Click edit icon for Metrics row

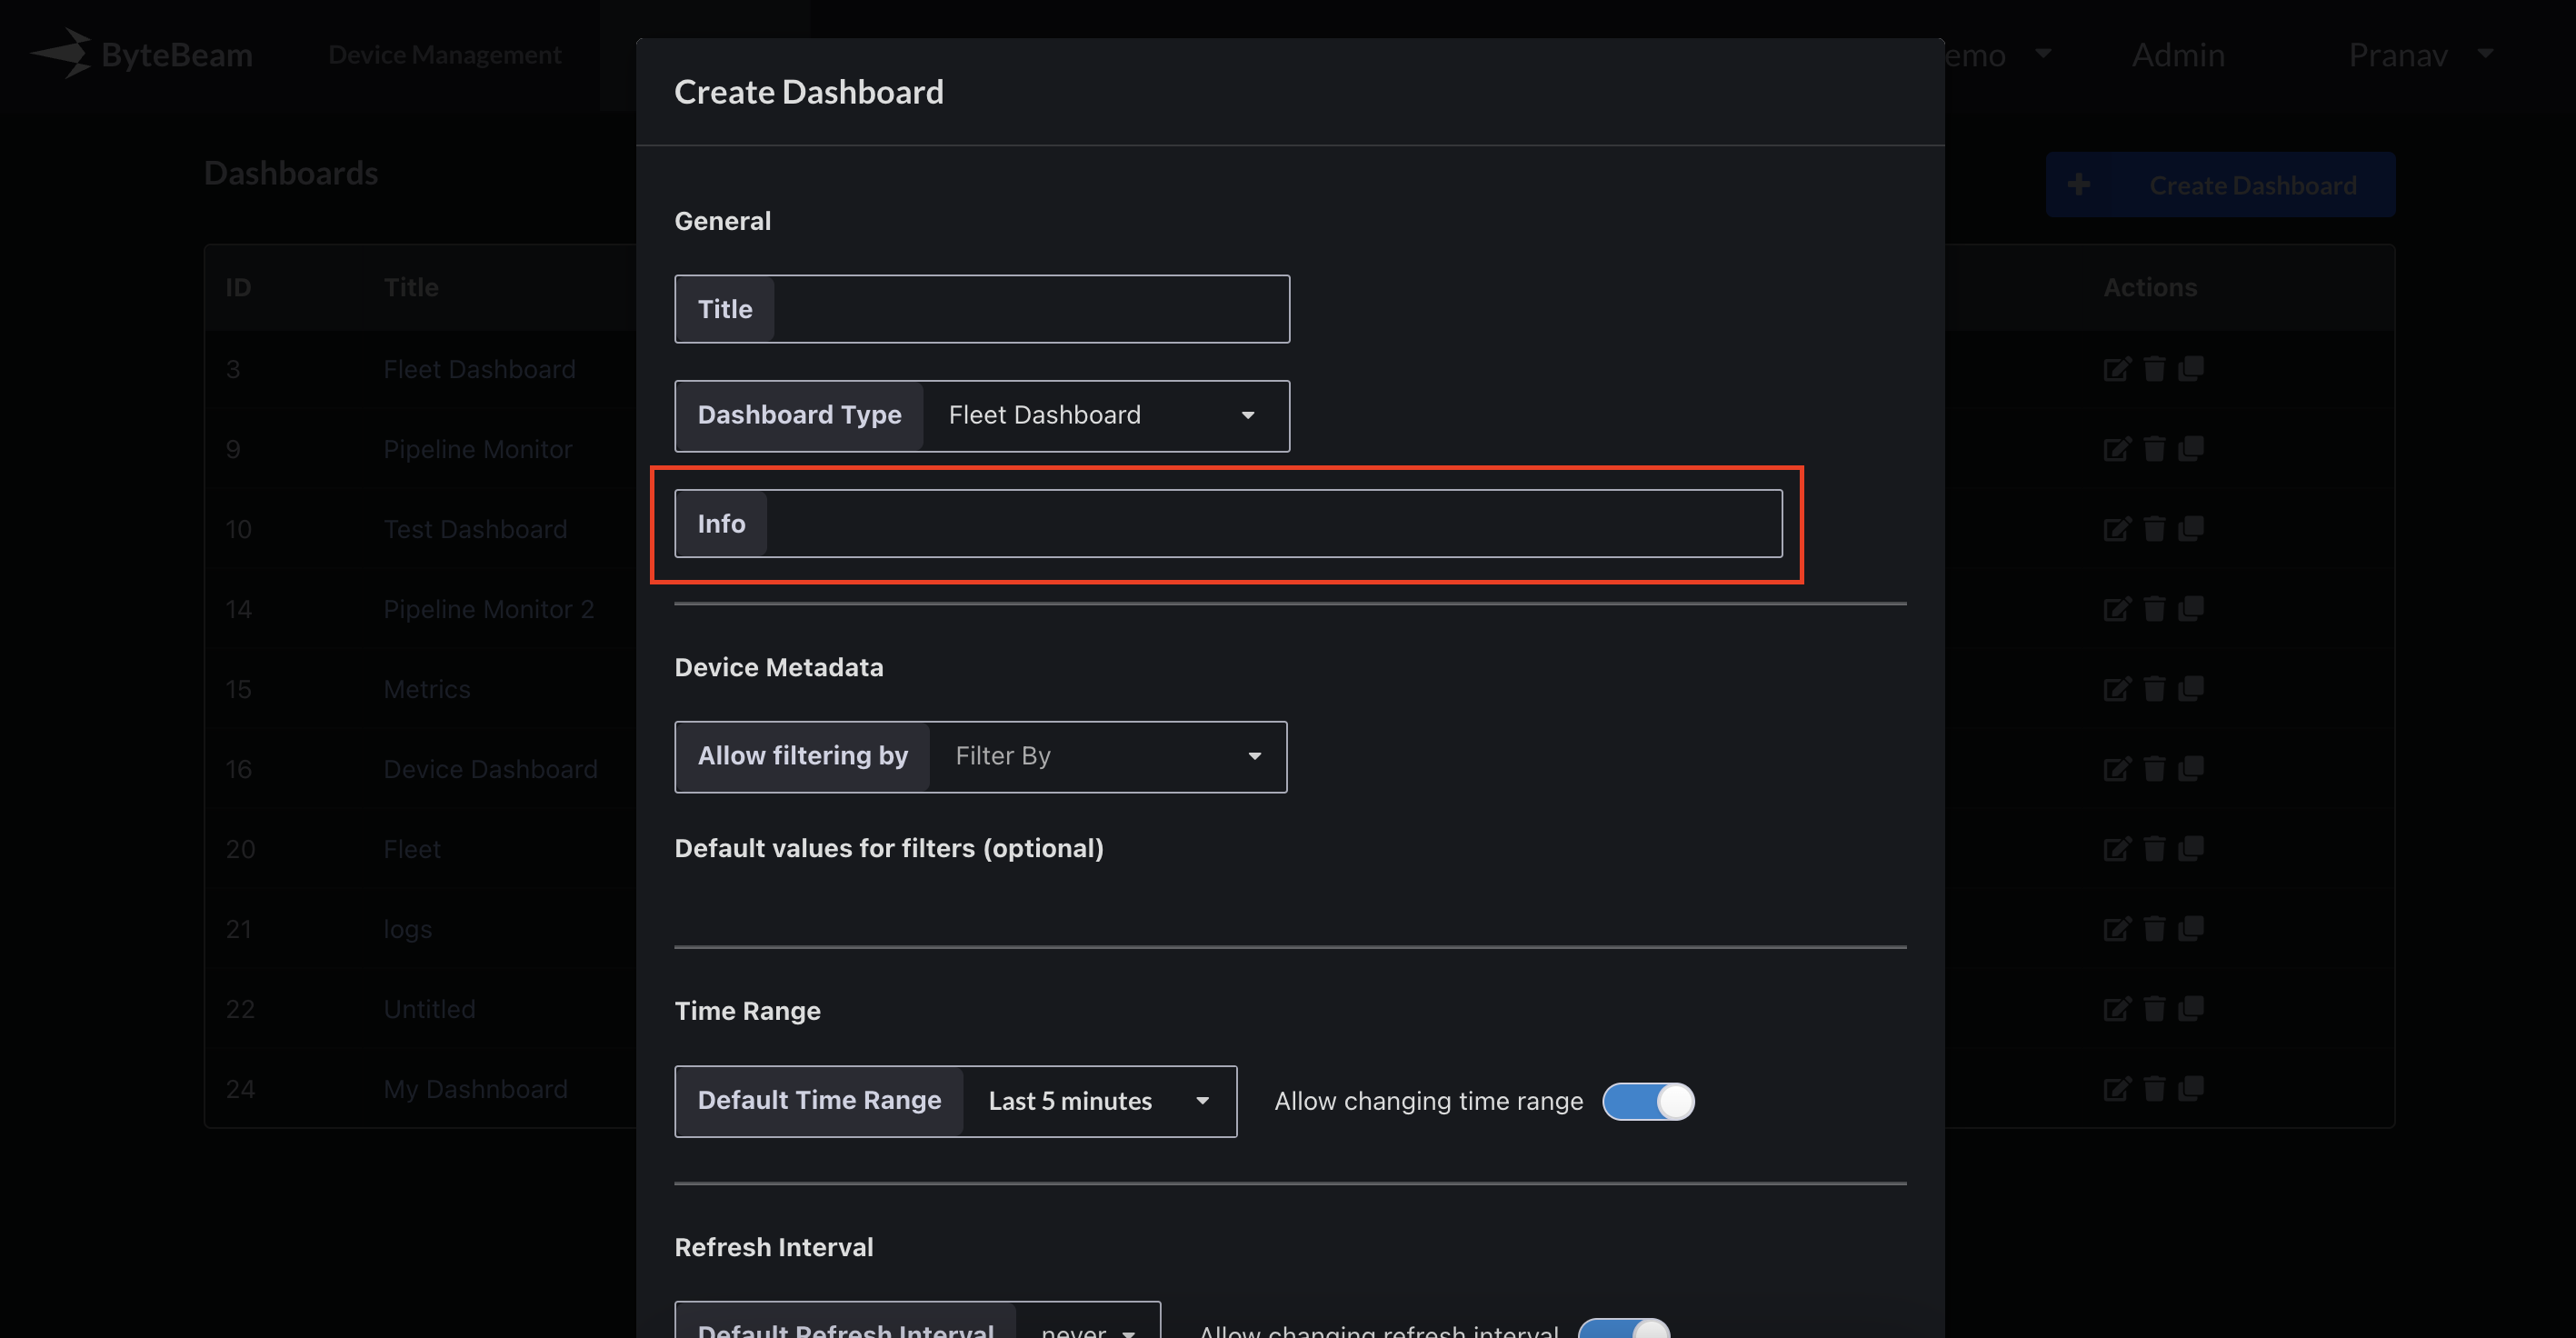click(2116, 689)
